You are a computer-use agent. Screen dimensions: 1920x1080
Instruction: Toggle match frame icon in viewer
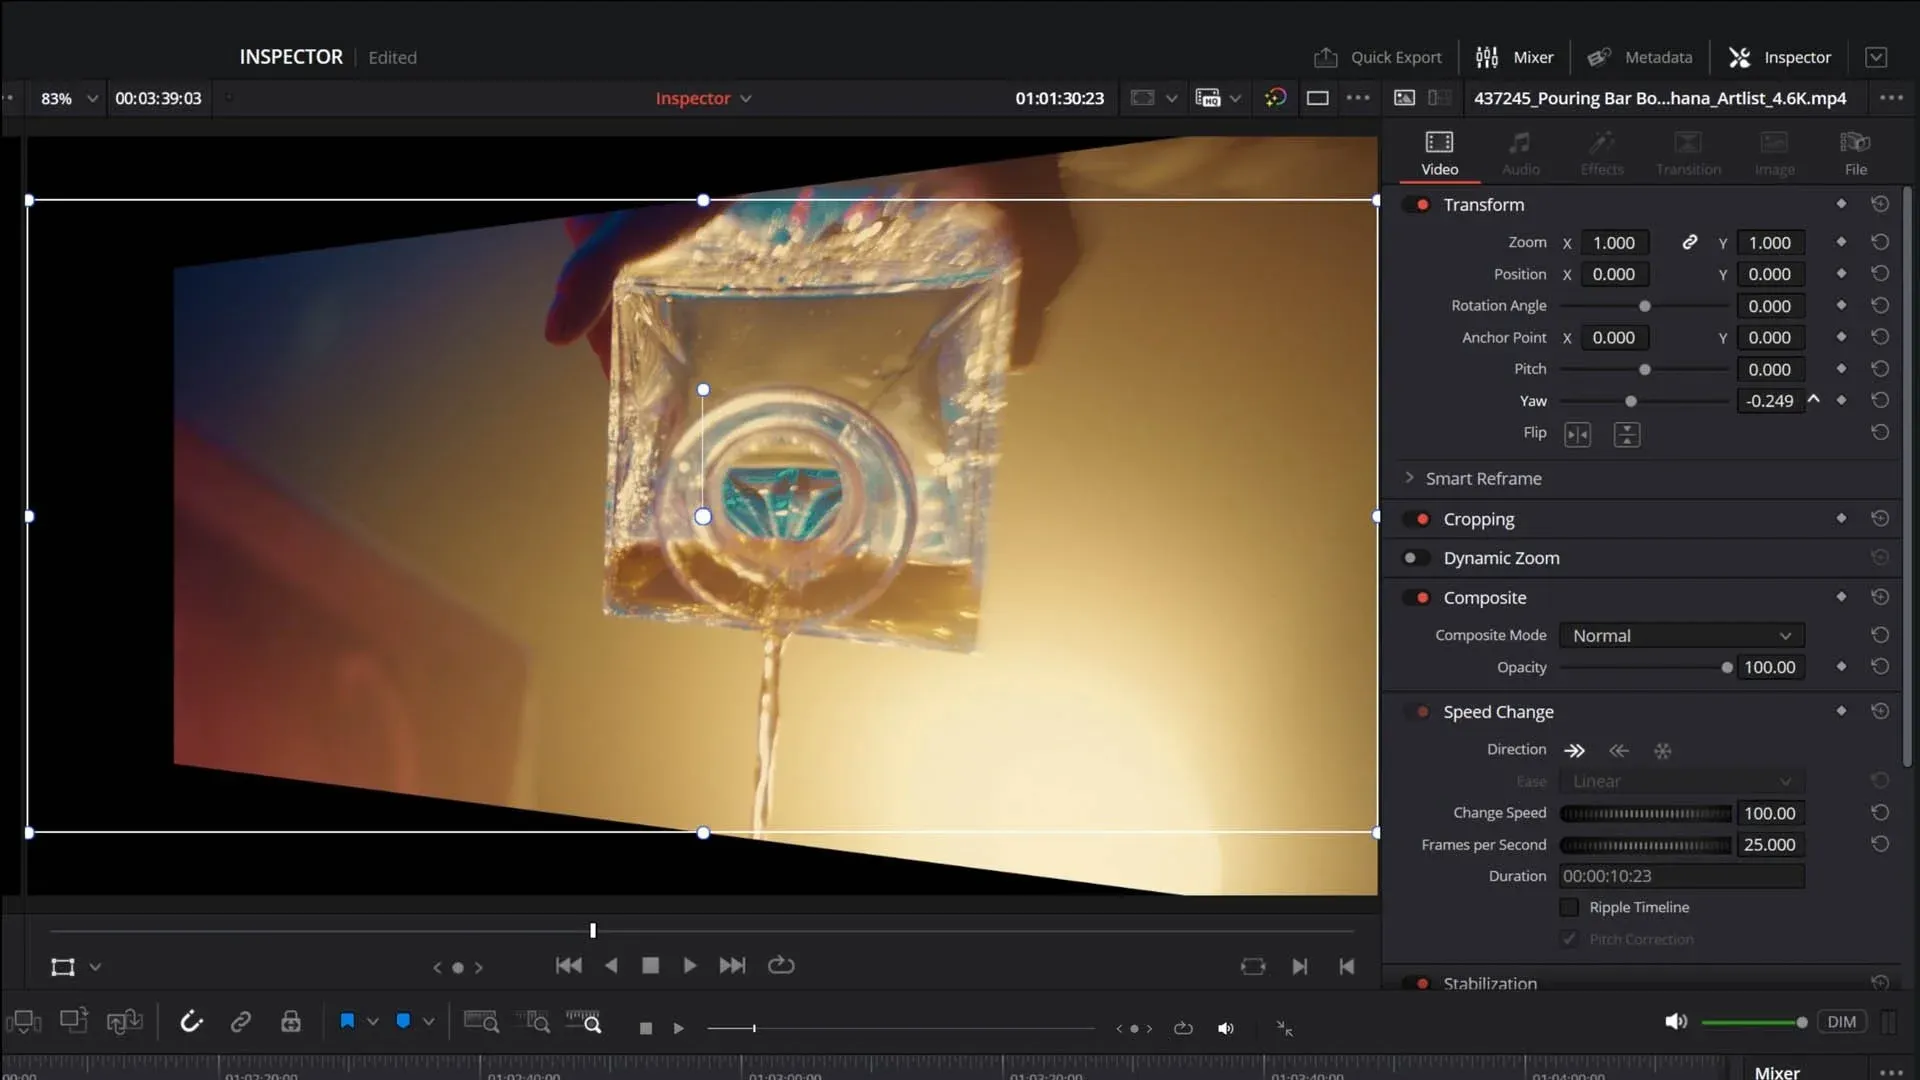point(1253,966)
